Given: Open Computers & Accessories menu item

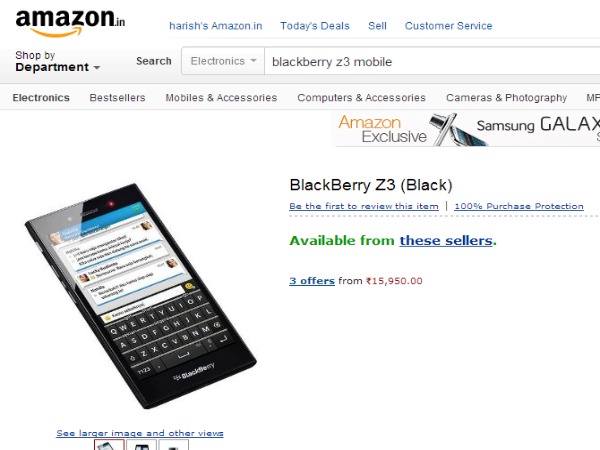Looking at the screenshot, I should tap(362, 98).
